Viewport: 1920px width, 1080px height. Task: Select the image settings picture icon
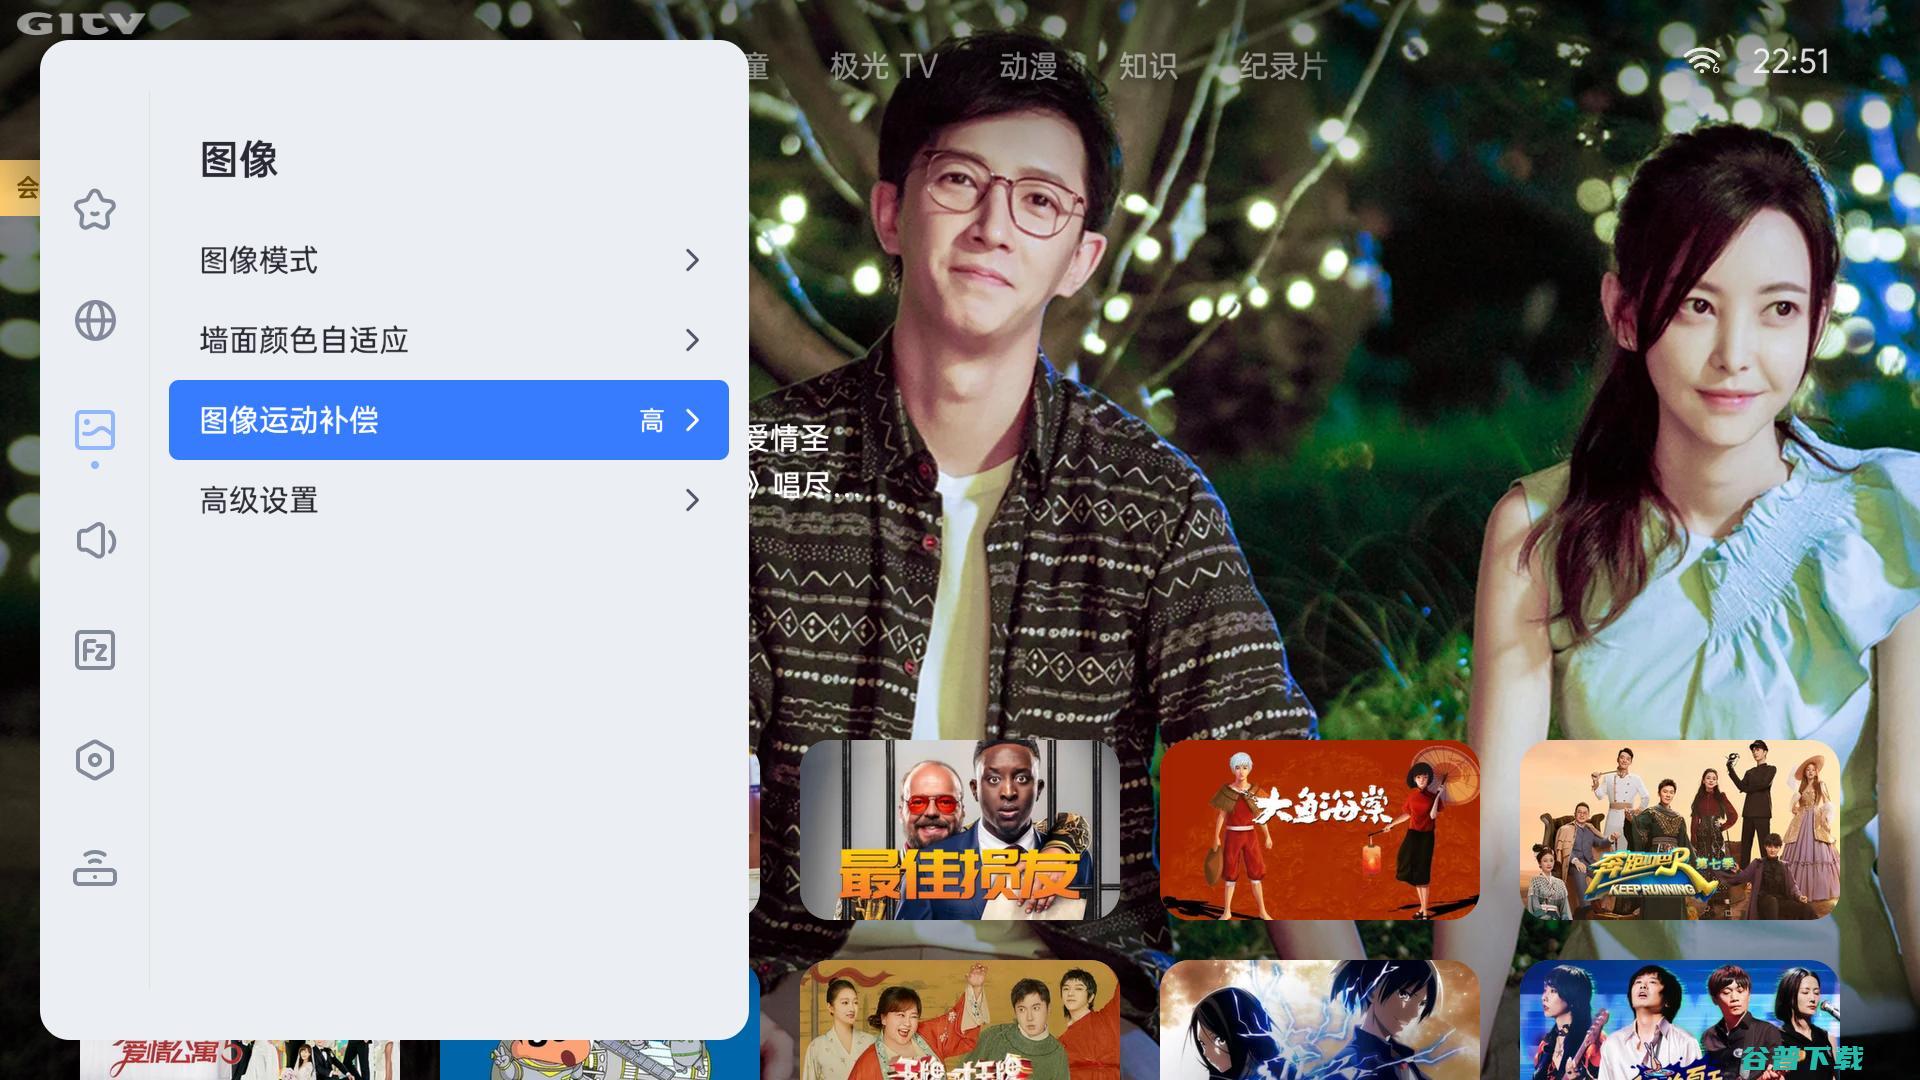click(x=95, y=430)
